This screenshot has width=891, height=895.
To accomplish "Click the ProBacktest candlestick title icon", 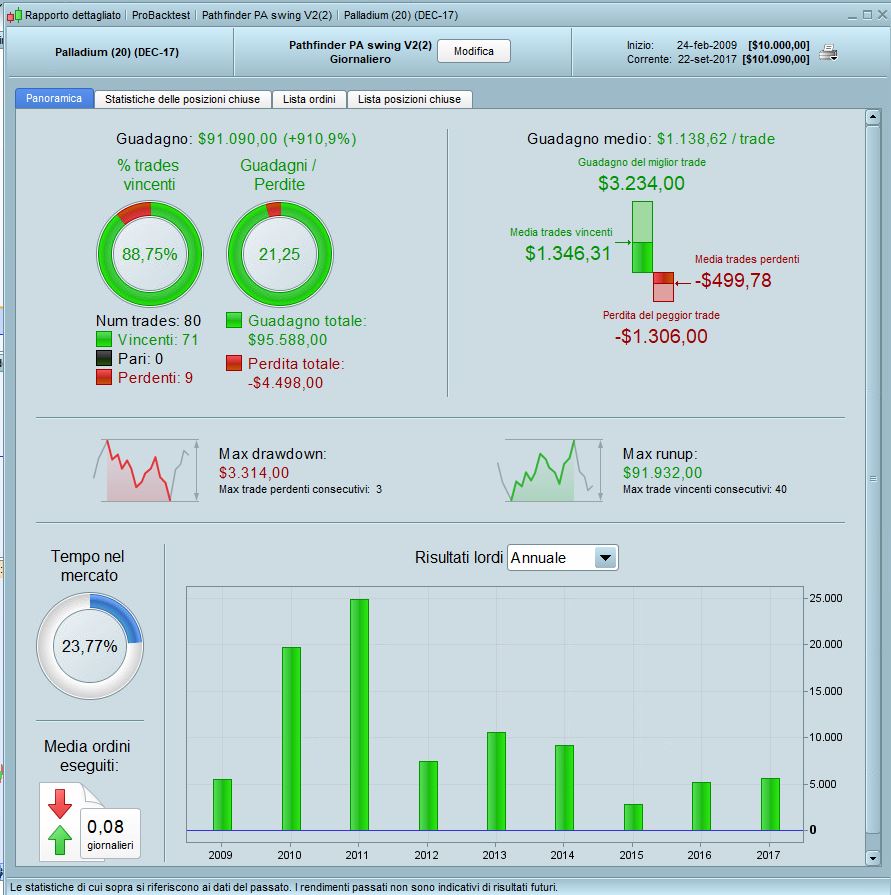I will tap(14, 15).
